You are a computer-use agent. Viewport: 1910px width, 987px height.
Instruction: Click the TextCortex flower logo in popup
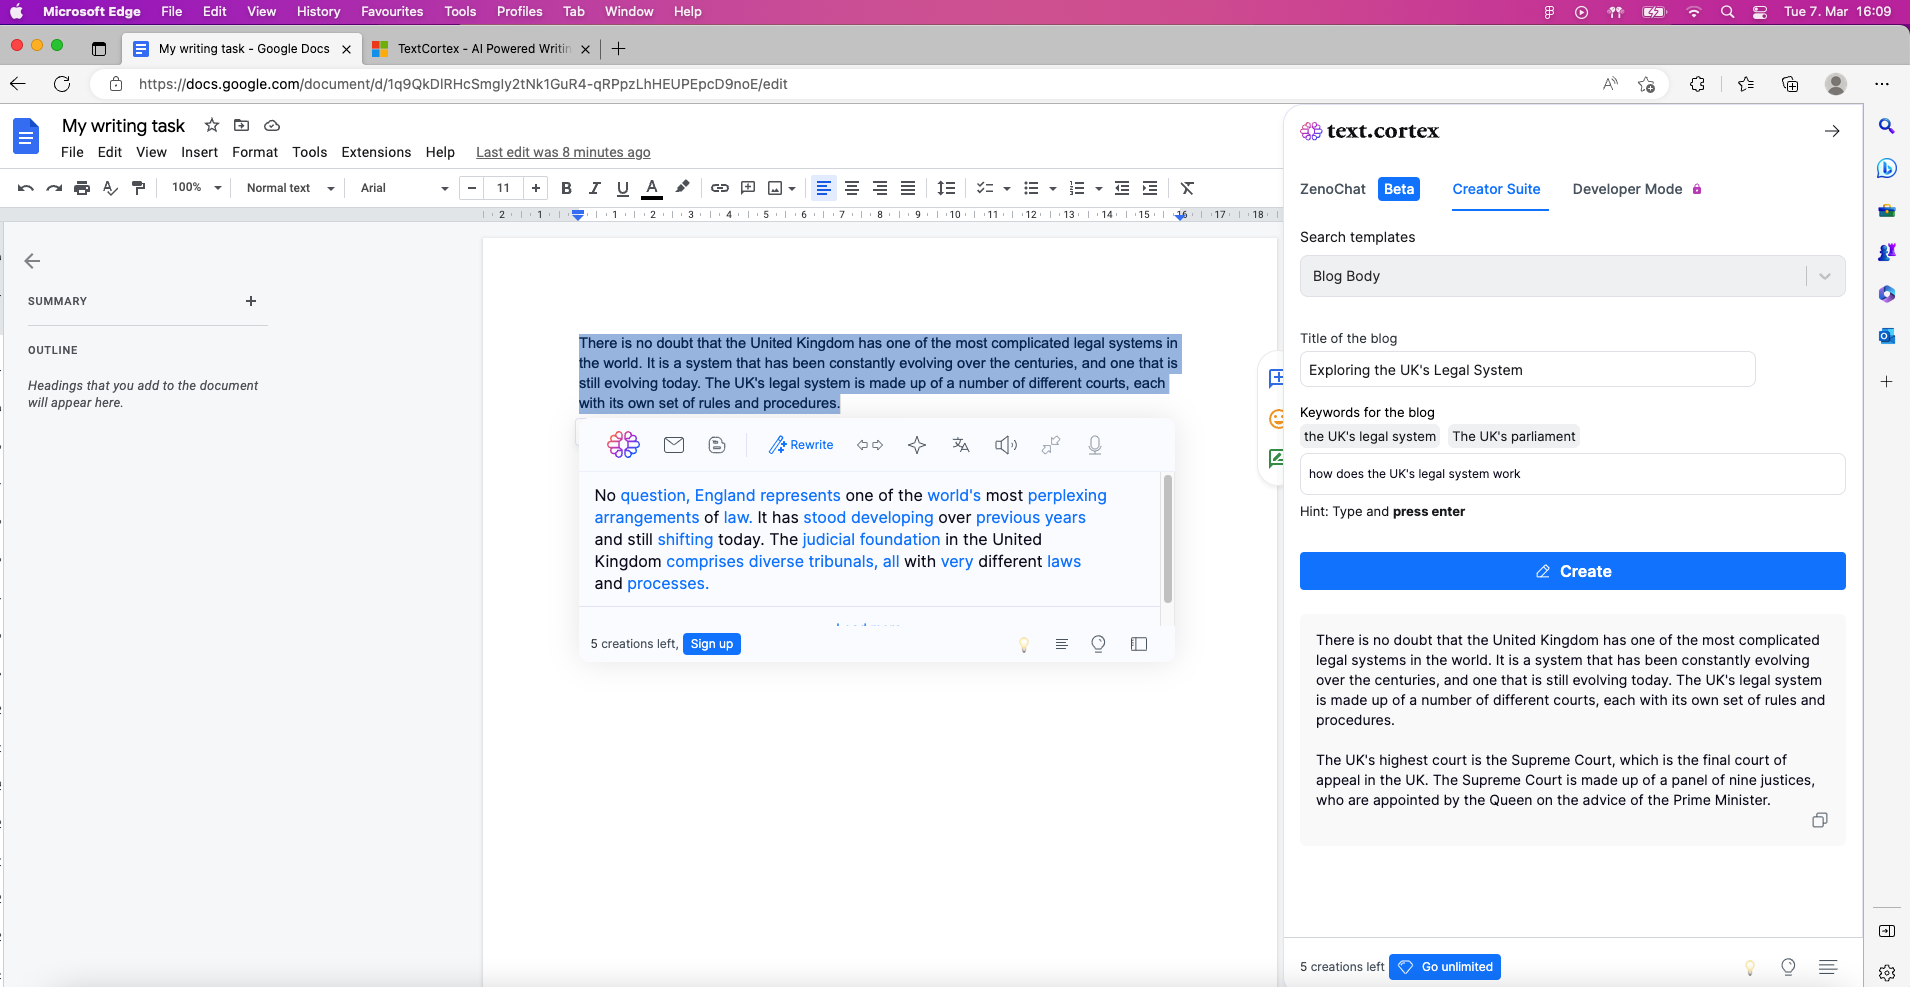tap(623, 445)
